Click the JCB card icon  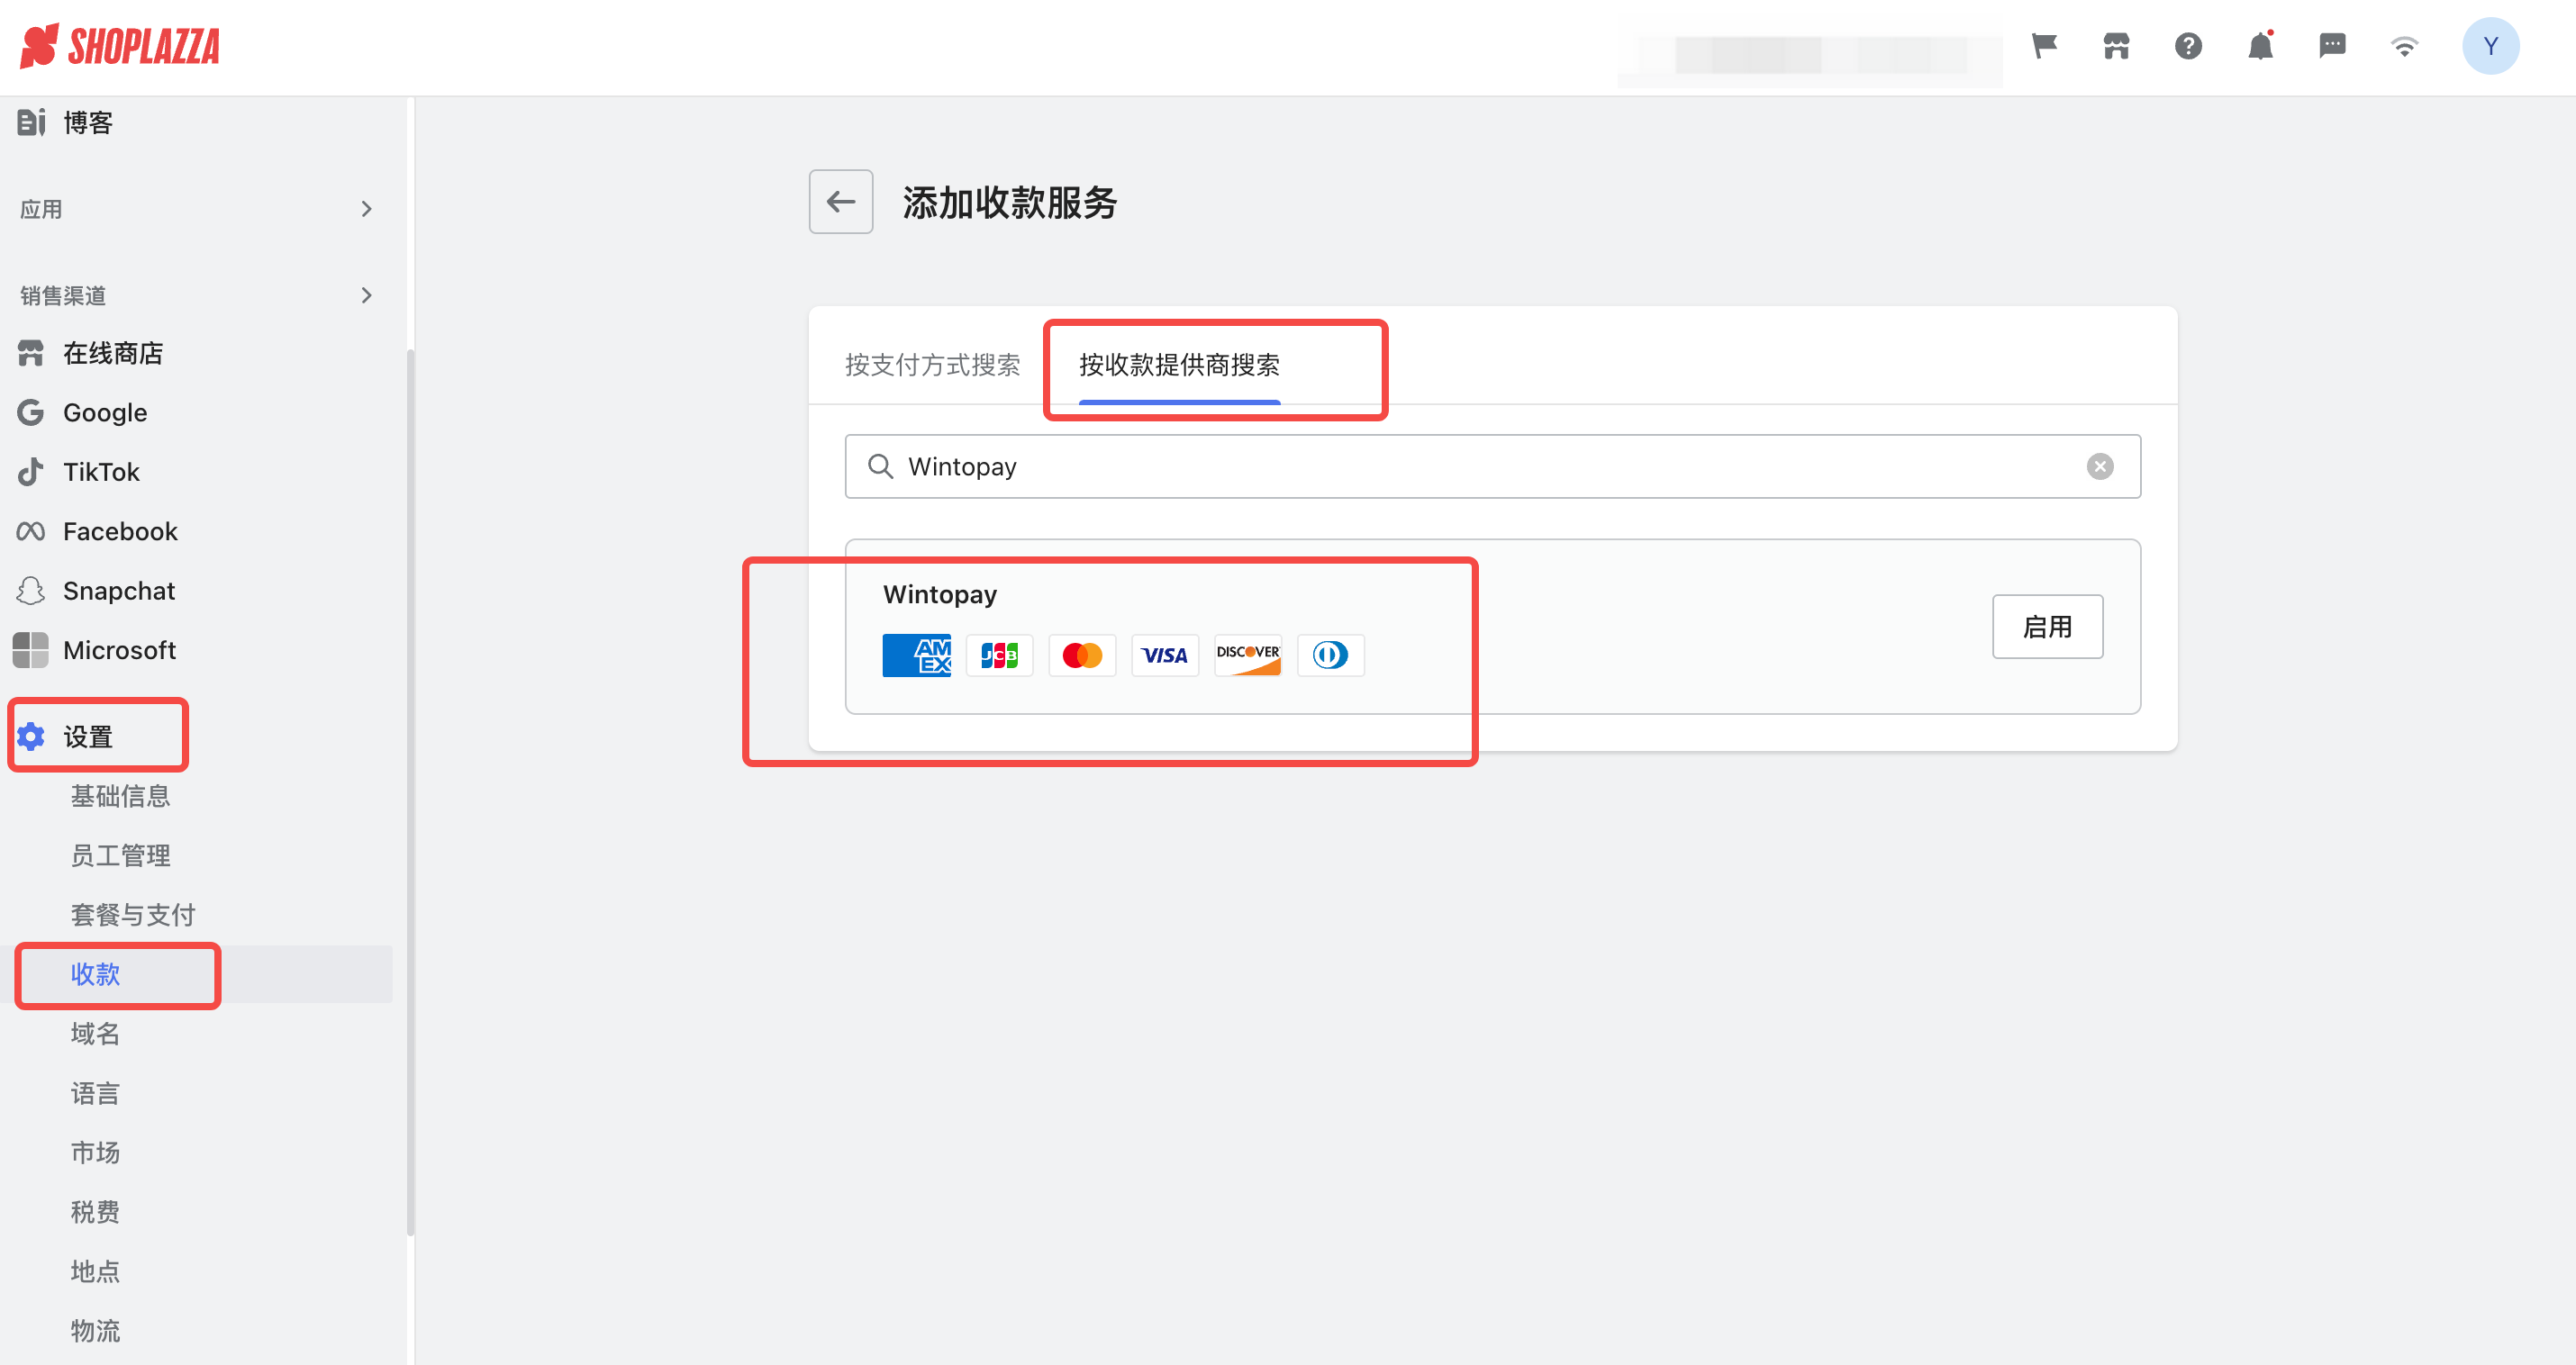tap(999, 655)
